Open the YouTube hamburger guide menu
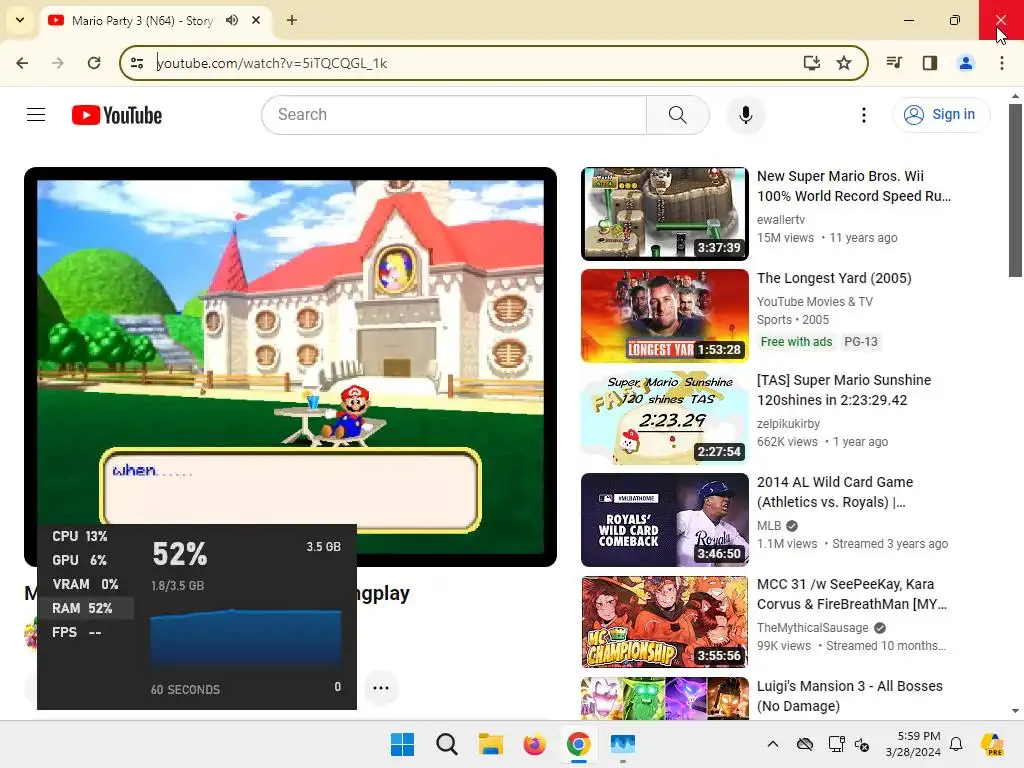This screenshot has height=768, width=1024. (36, 115)
